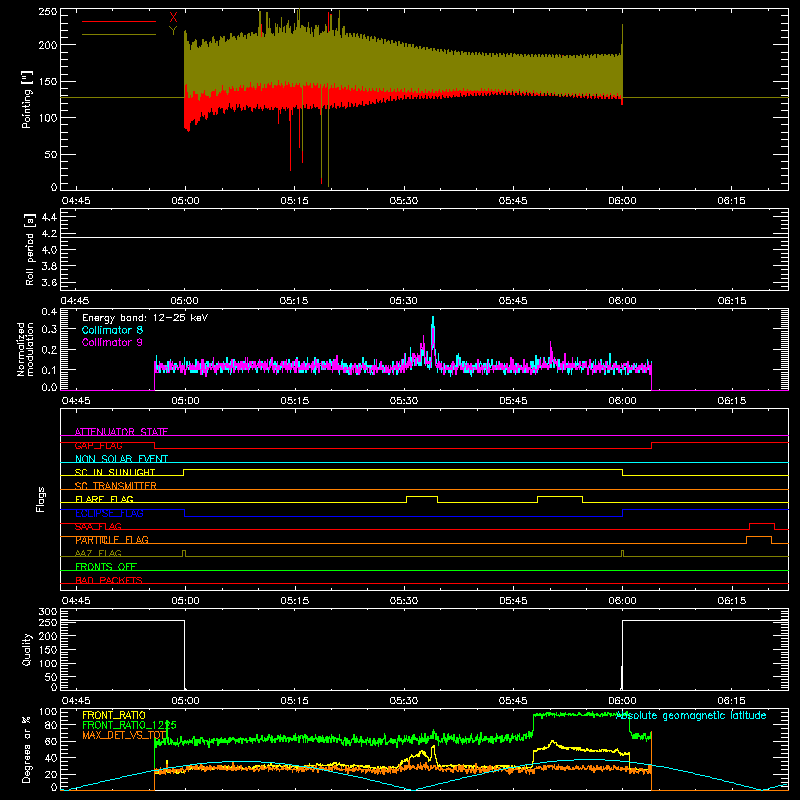
Task: Click the FRONT_RATIO legend label
Action: click(114, 715)
